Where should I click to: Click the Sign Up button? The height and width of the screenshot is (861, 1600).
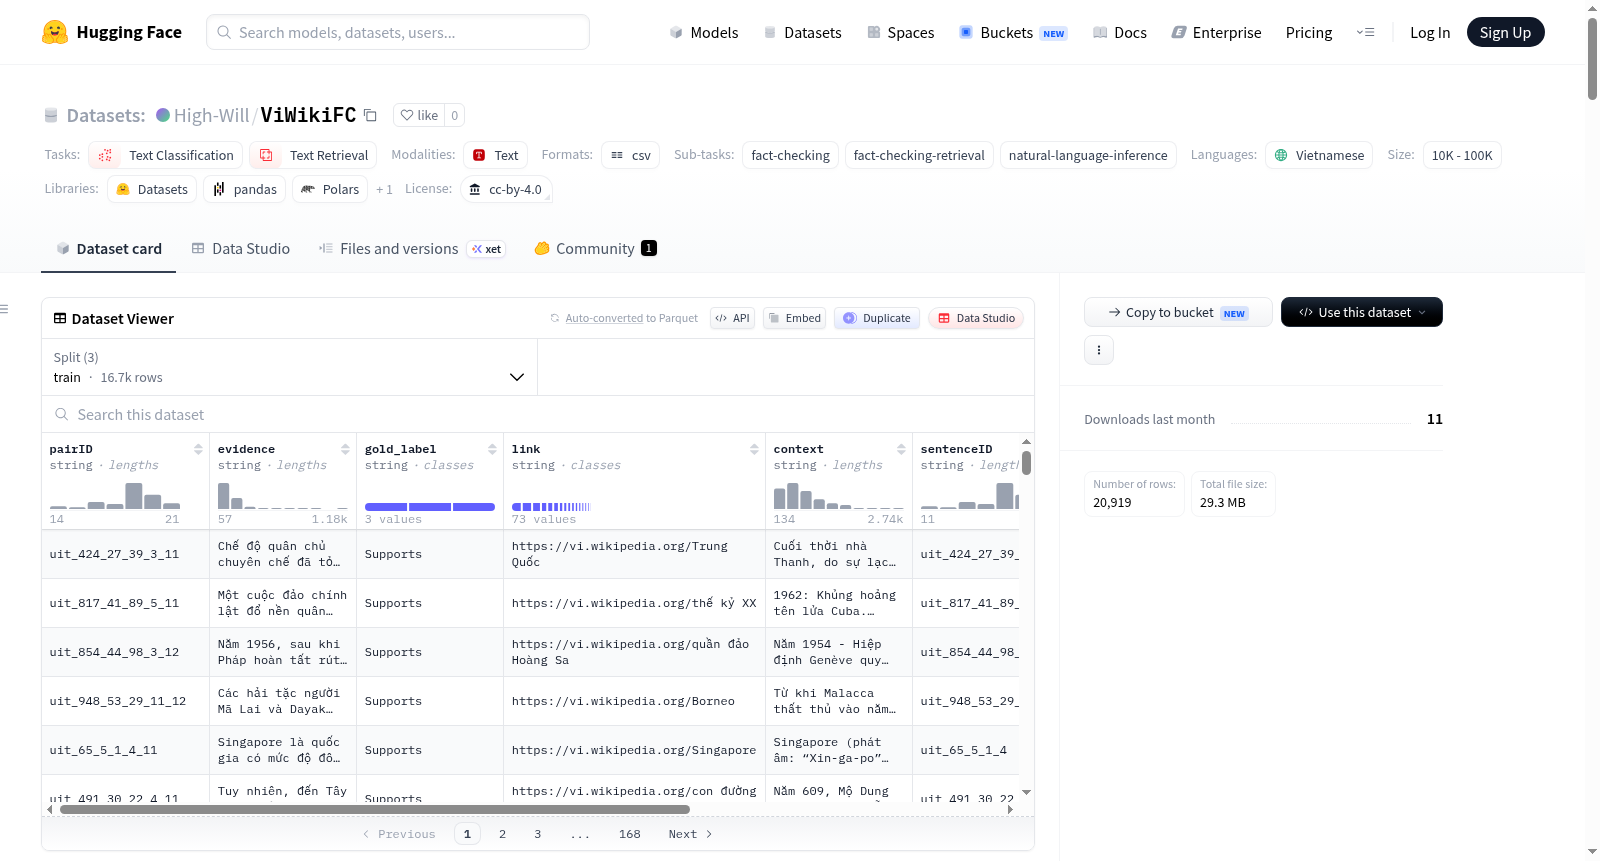[1505, 32]
